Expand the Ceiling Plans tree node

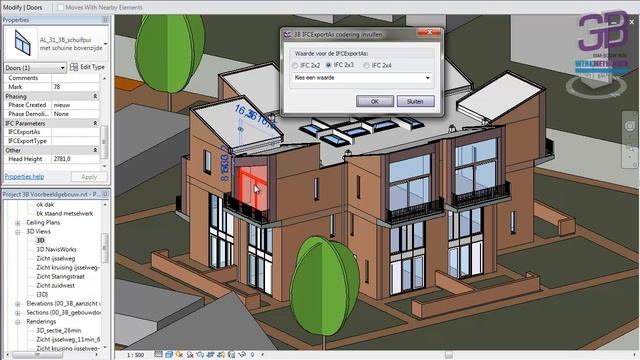(18, 223)
